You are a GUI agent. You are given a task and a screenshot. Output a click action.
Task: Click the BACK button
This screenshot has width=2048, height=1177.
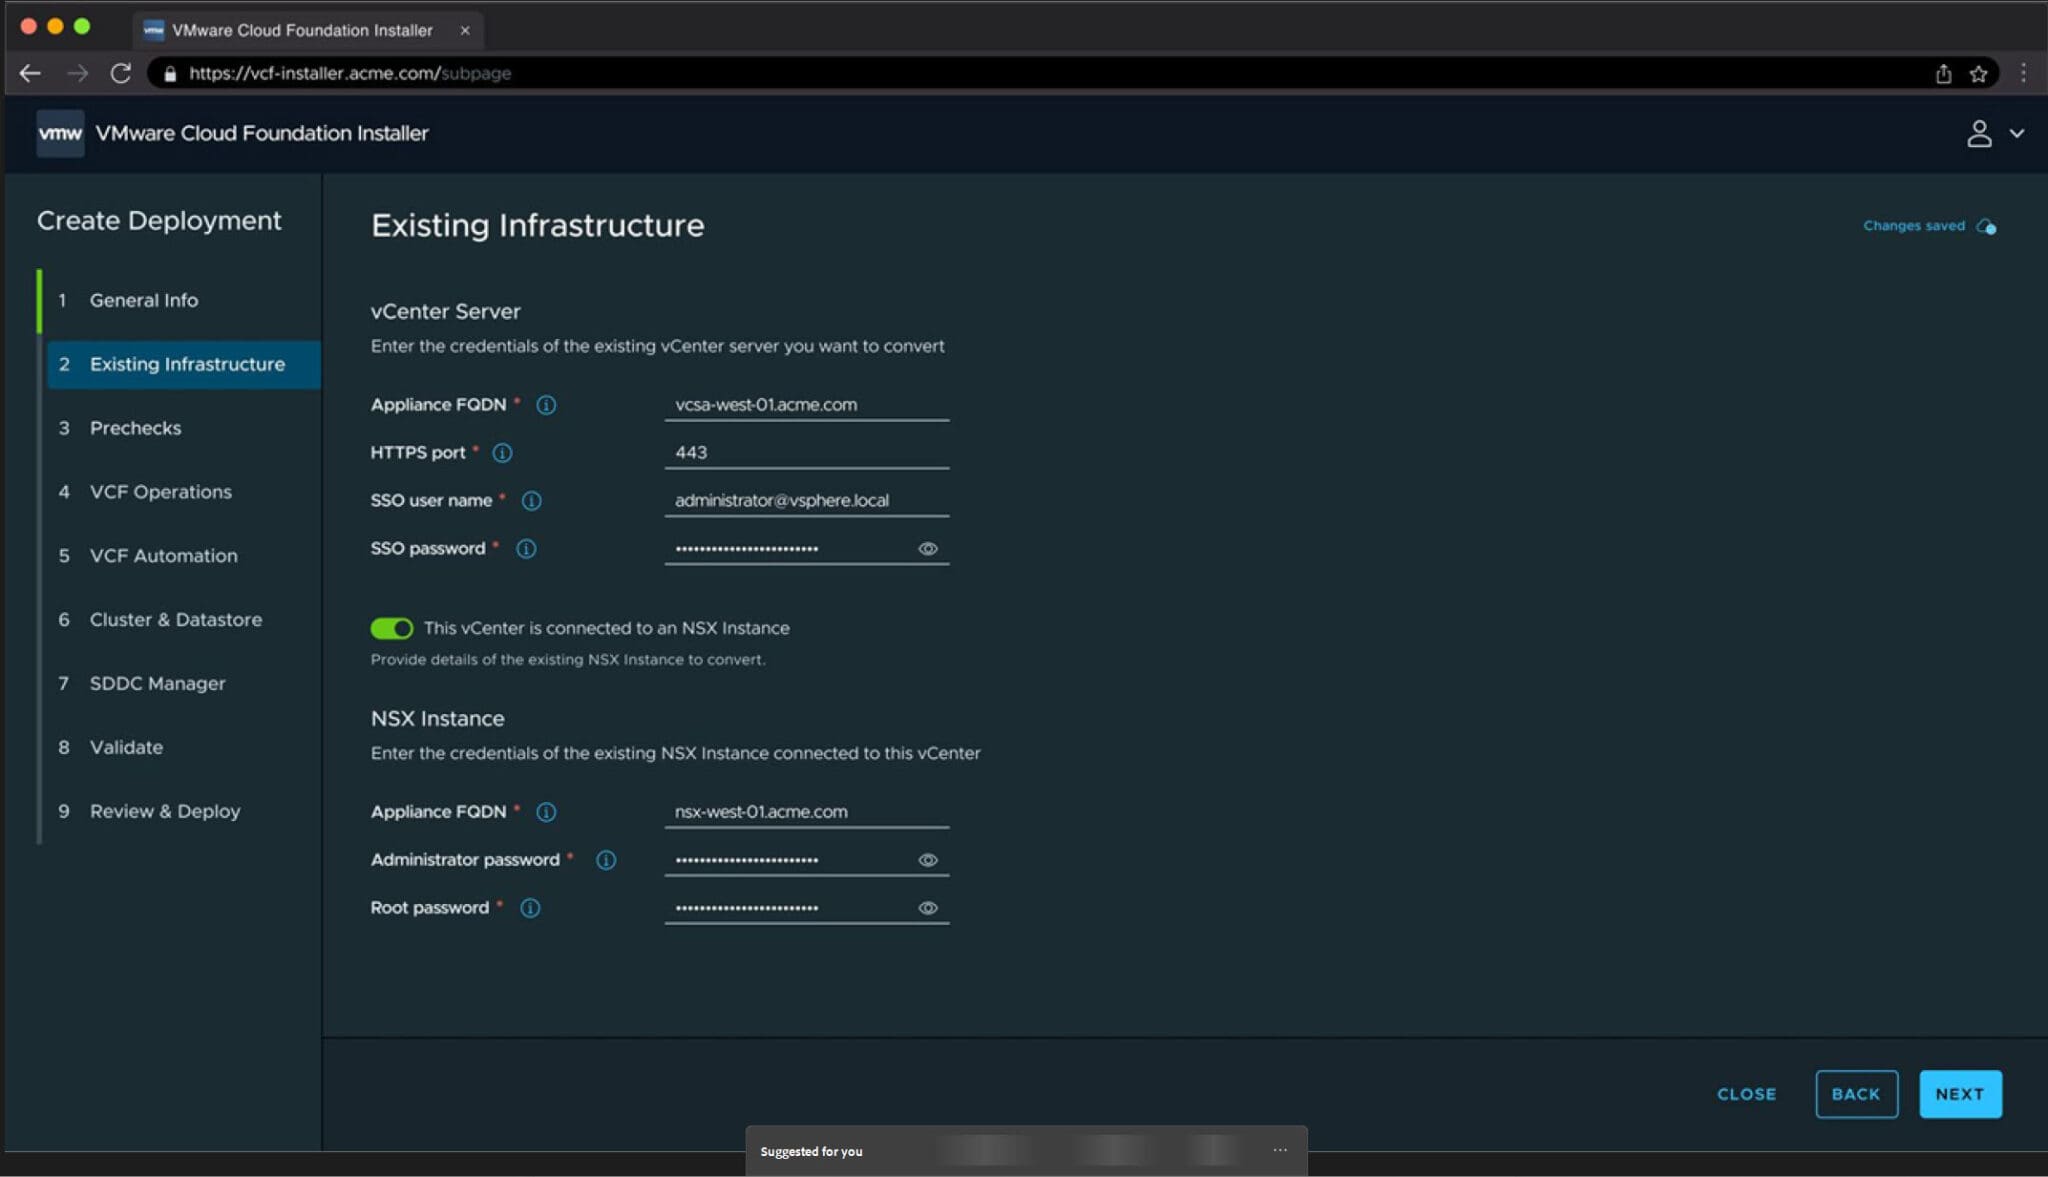[x=1856, y=1093]
